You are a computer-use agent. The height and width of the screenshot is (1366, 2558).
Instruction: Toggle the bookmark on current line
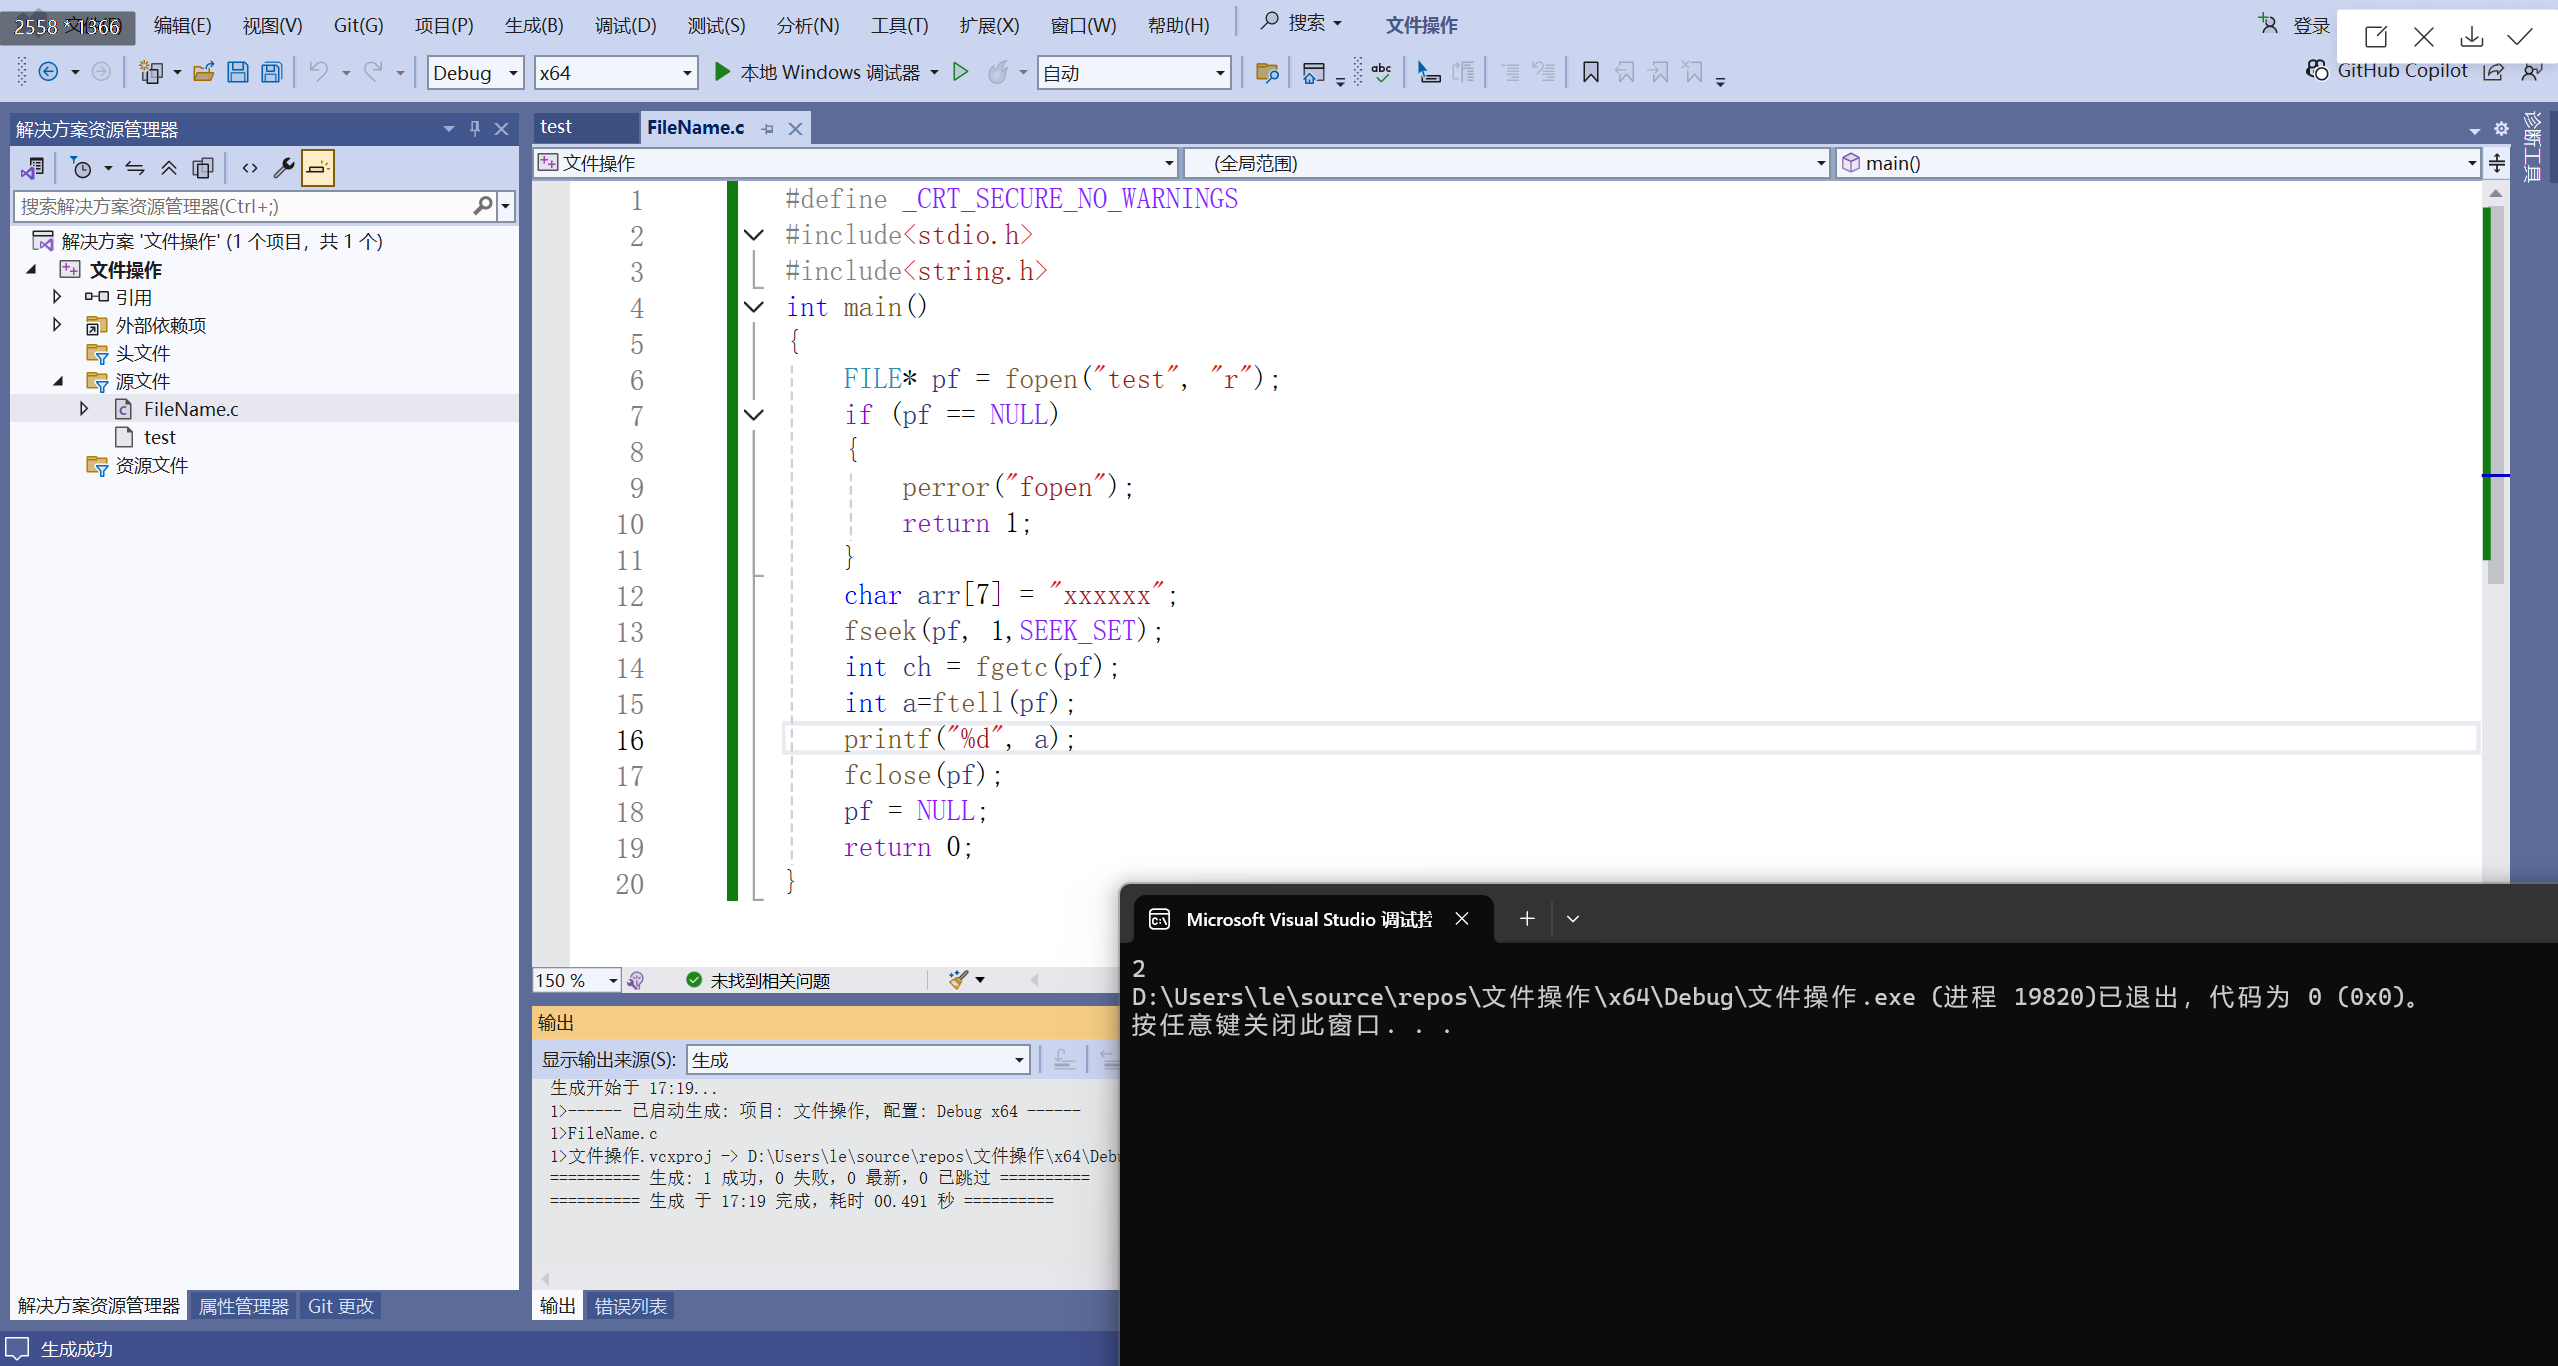tap(1591, 72)
